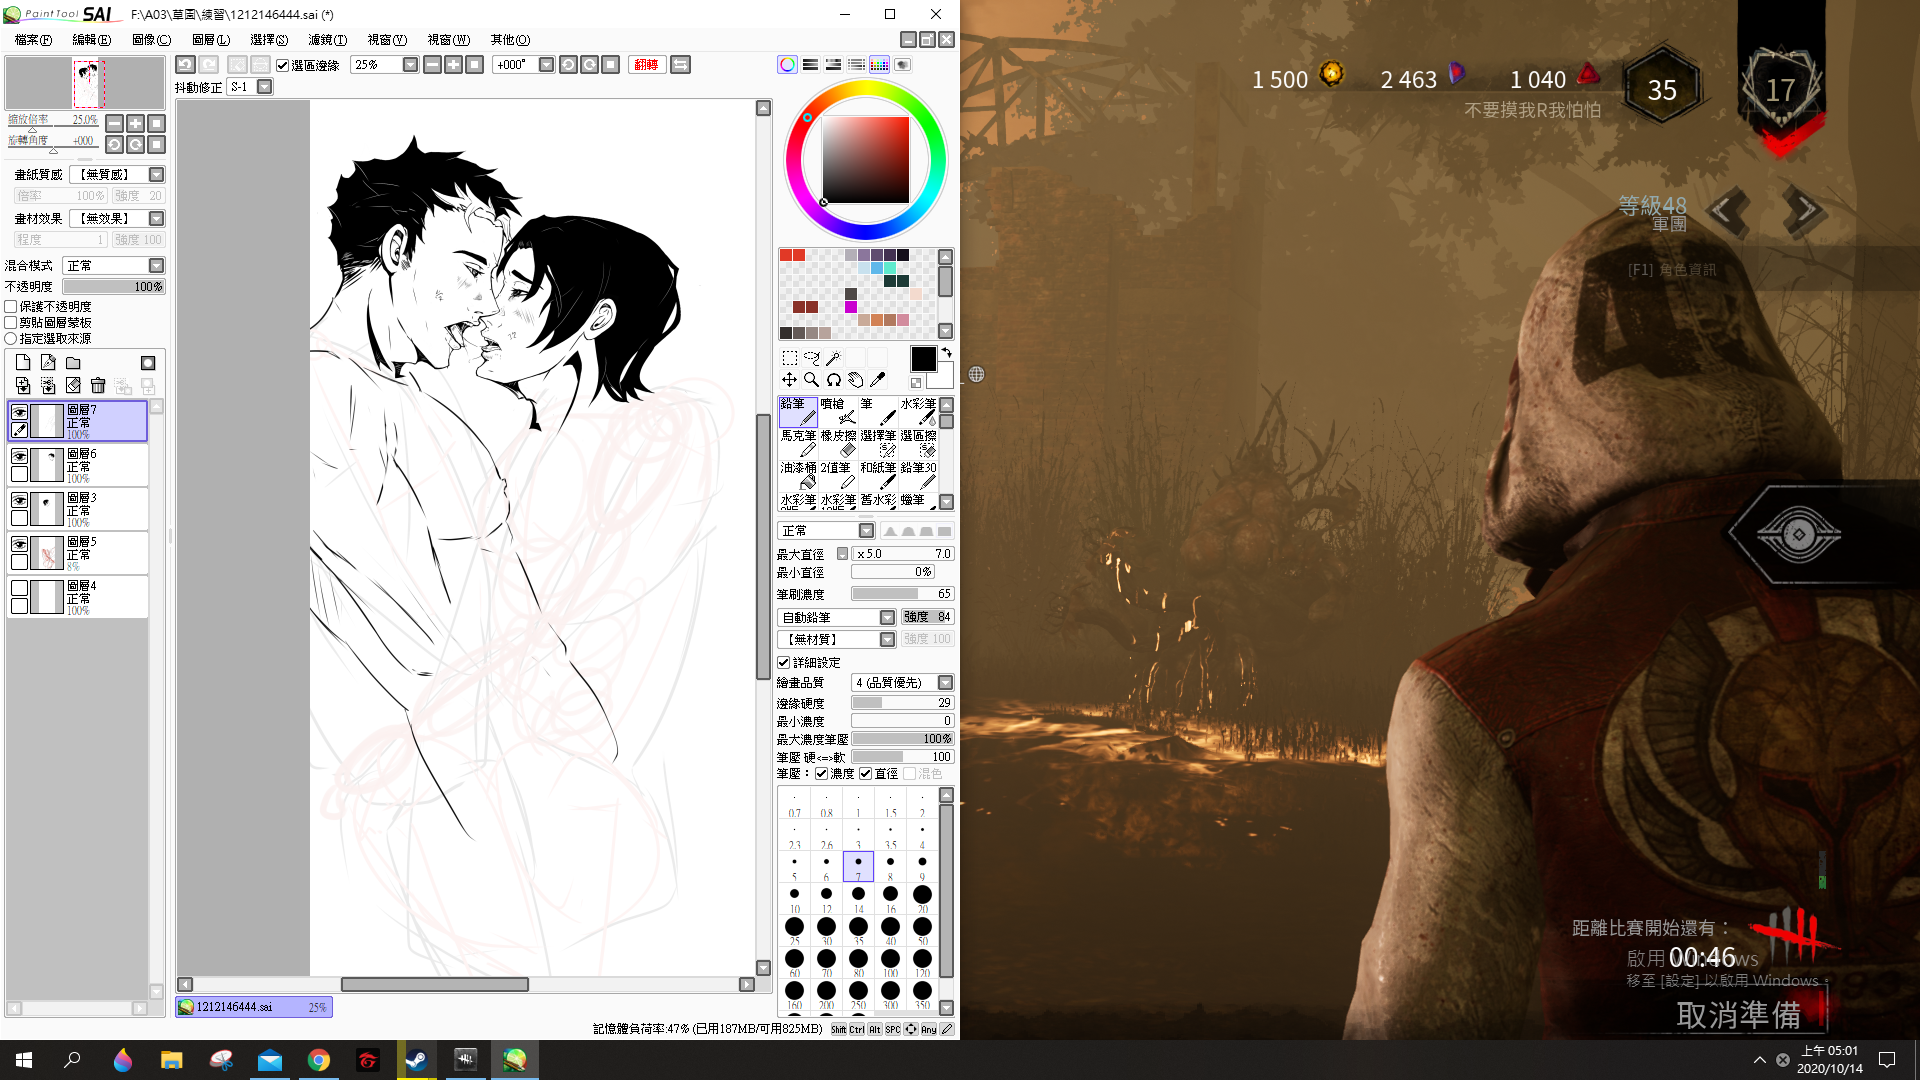Select the rotate view tool

pos(833,380)
